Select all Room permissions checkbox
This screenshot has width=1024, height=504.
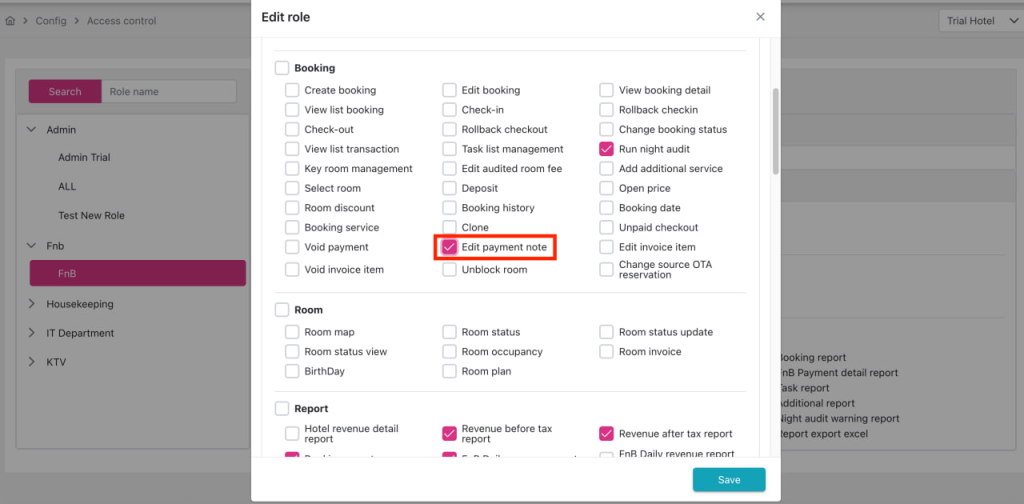pos(282,310)
